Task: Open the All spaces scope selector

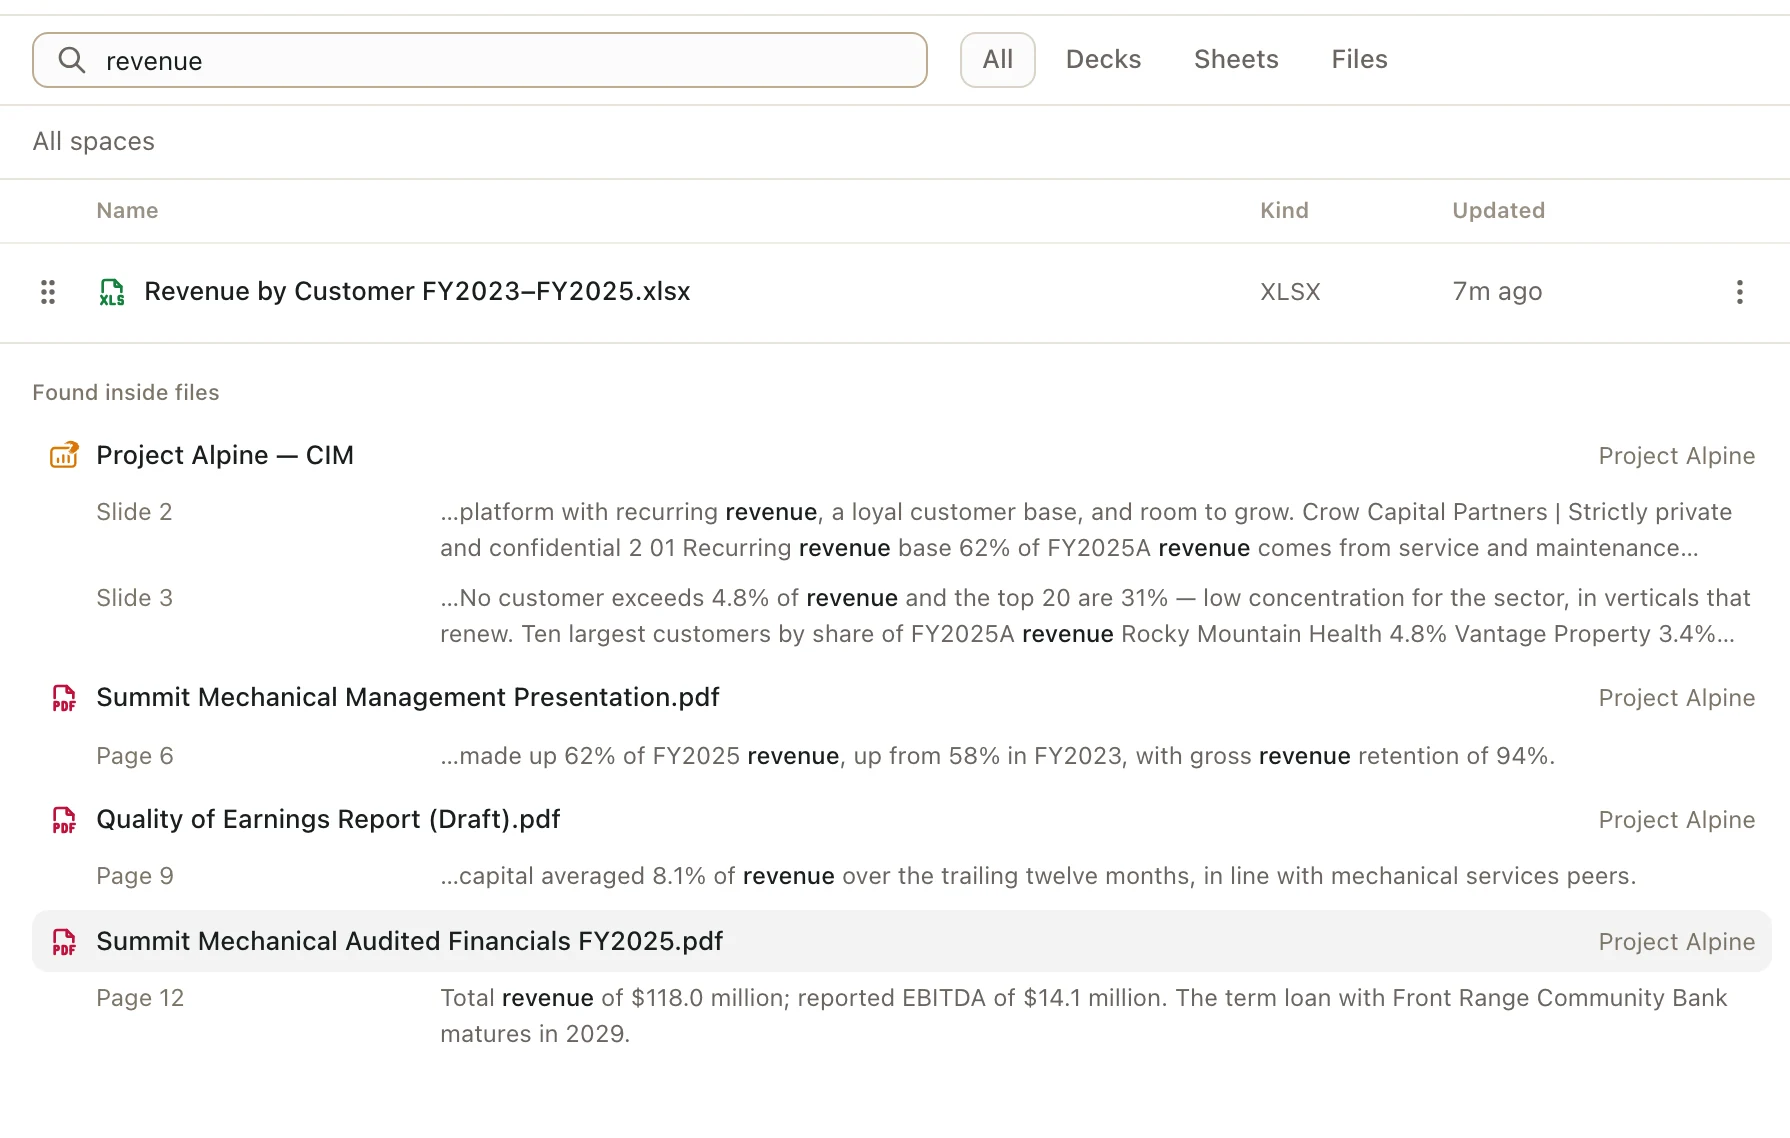Action: point(94,141)
